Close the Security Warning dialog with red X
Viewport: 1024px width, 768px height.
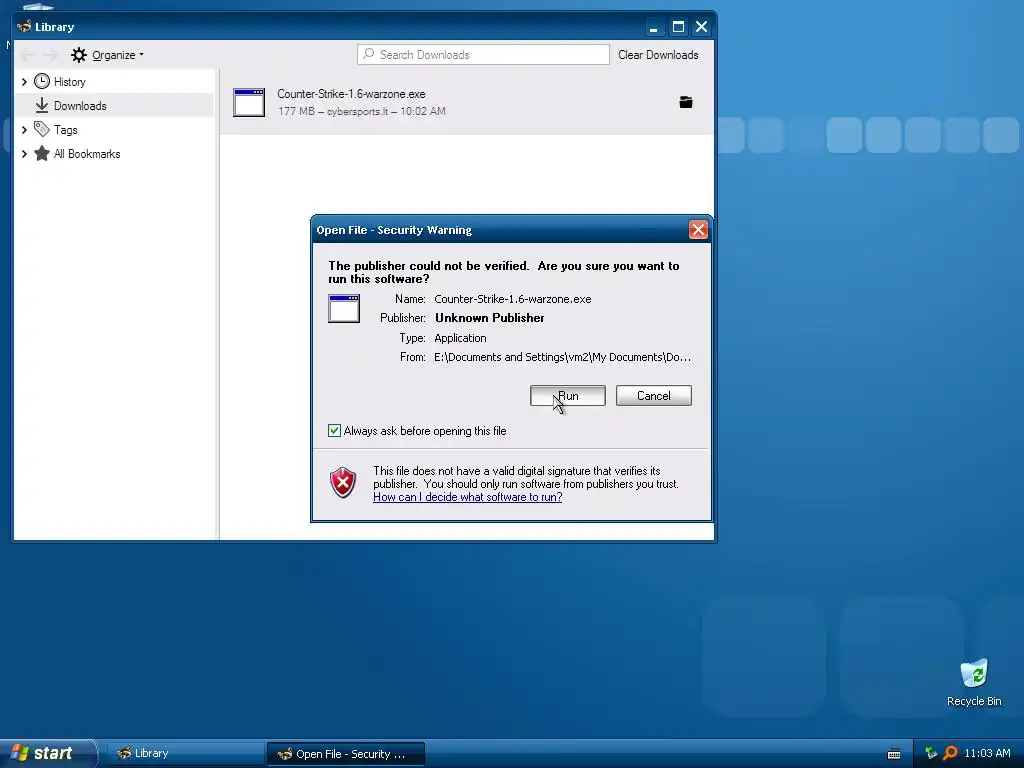click(x=698, y=230)
